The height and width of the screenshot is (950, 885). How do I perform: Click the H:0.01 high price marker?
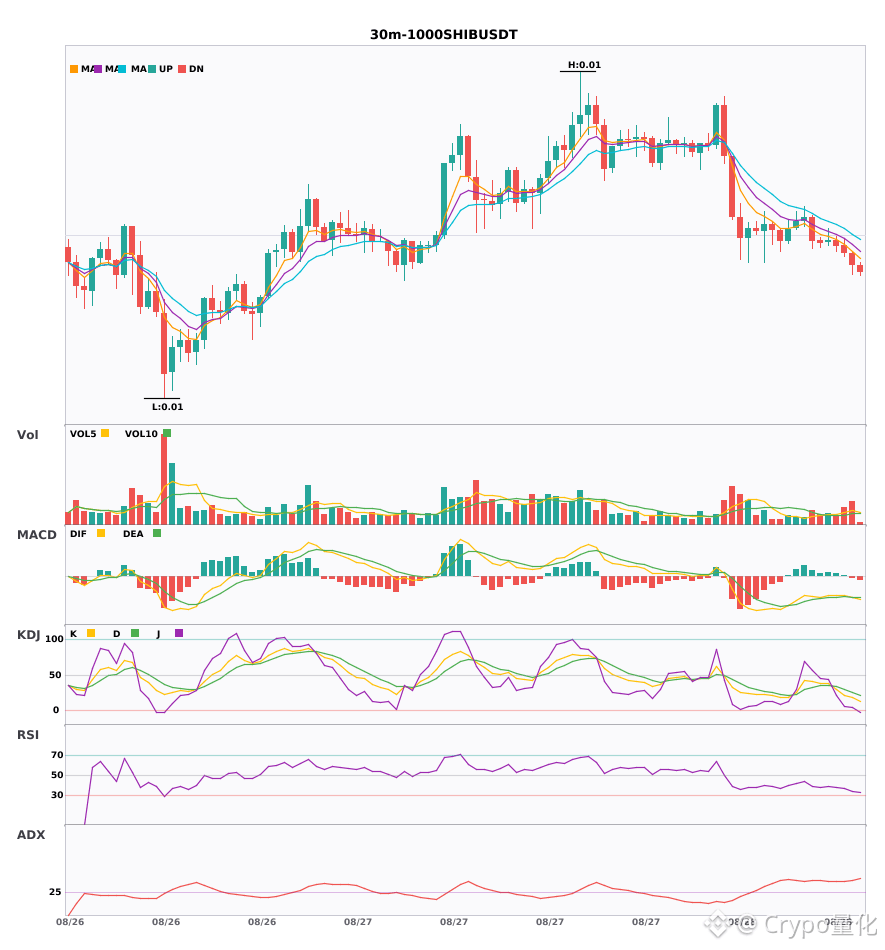(584, 65)
